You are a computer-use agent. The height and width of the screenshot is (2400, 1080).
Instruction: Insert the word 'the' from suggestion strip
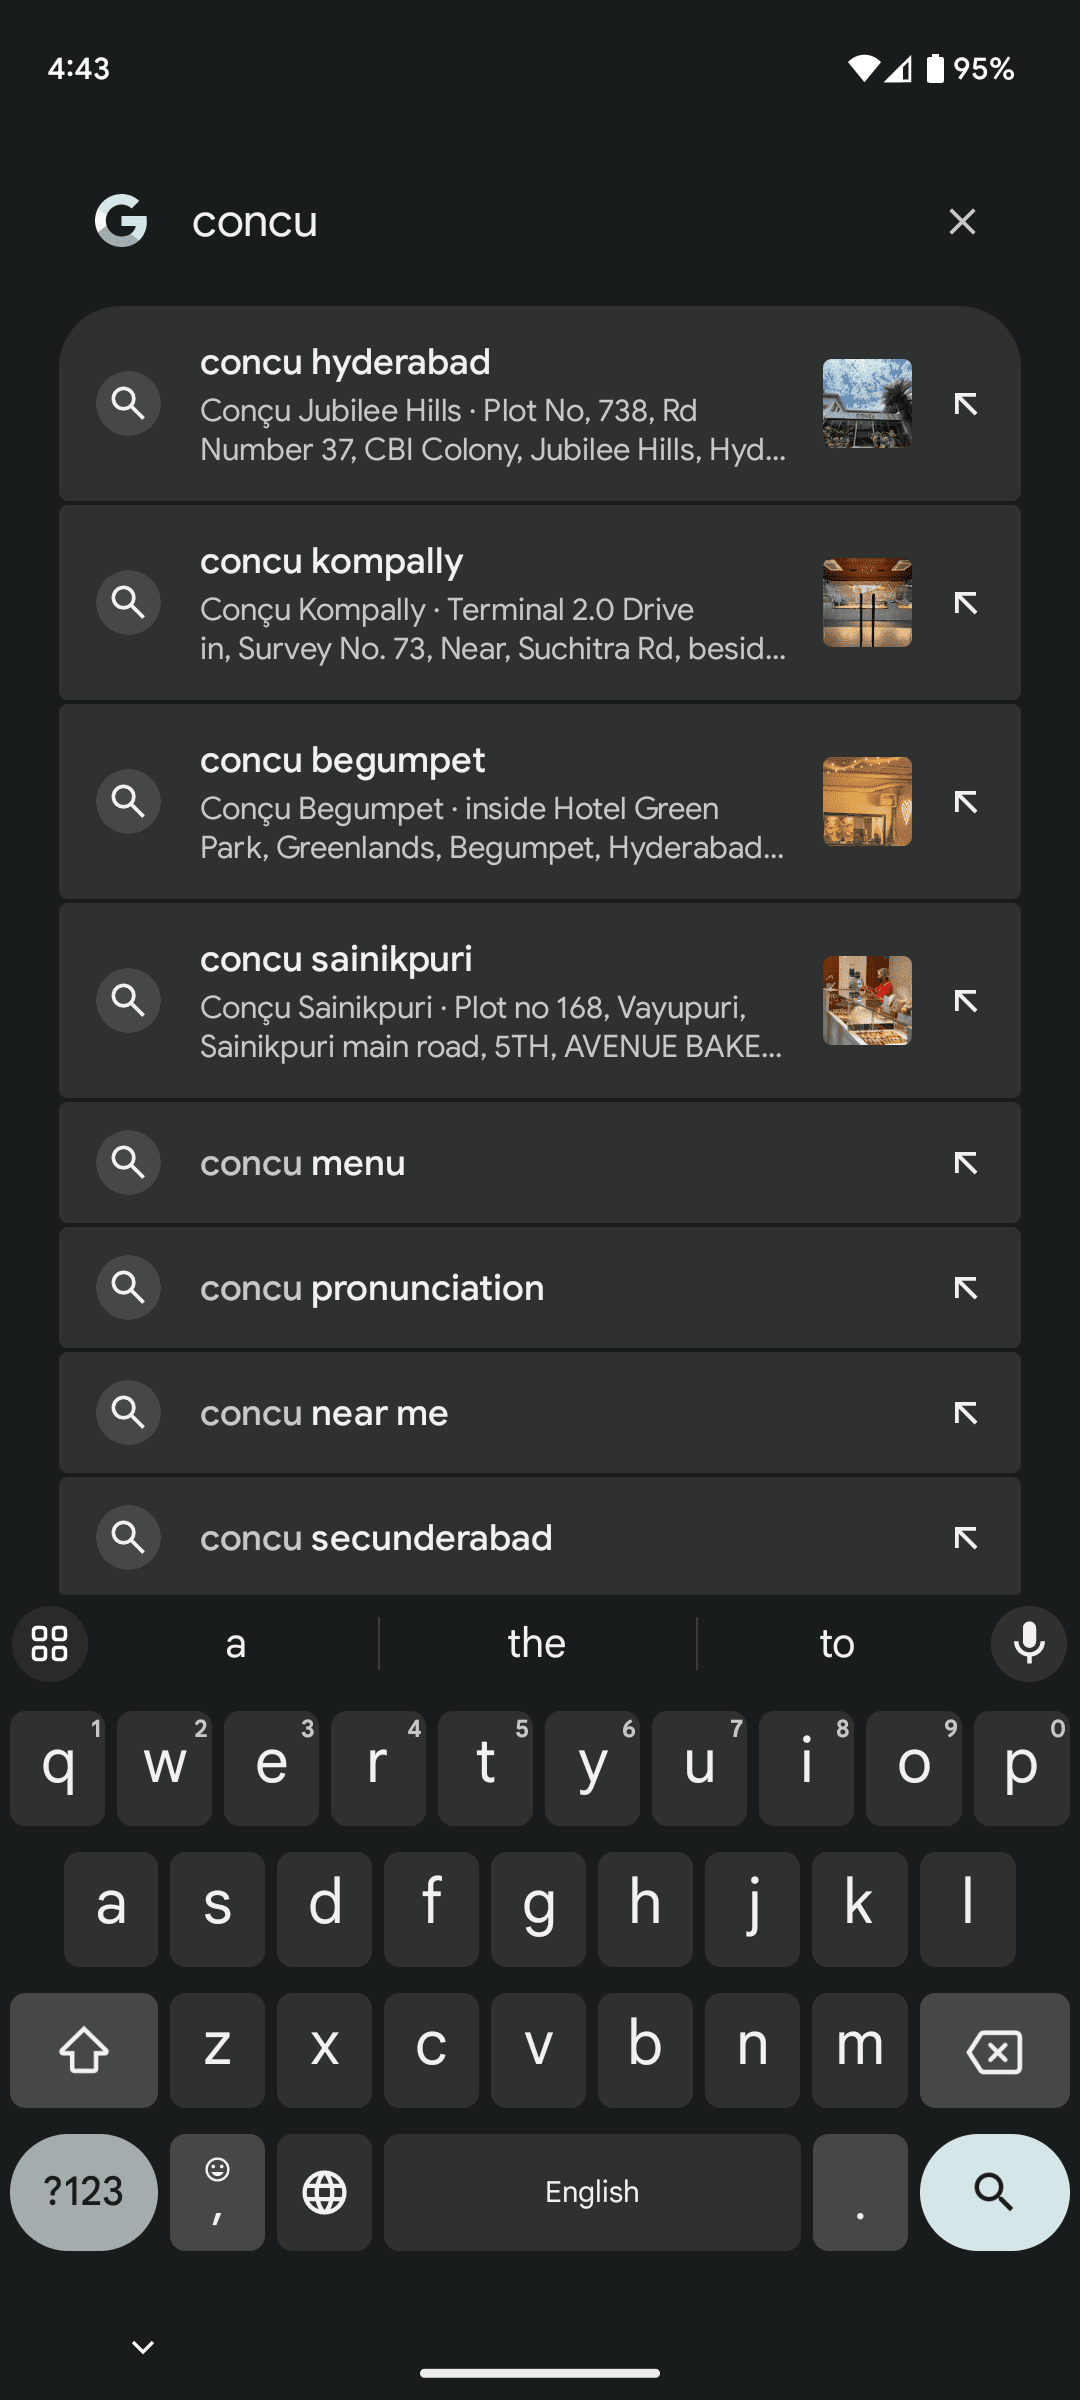point(537,1643)
